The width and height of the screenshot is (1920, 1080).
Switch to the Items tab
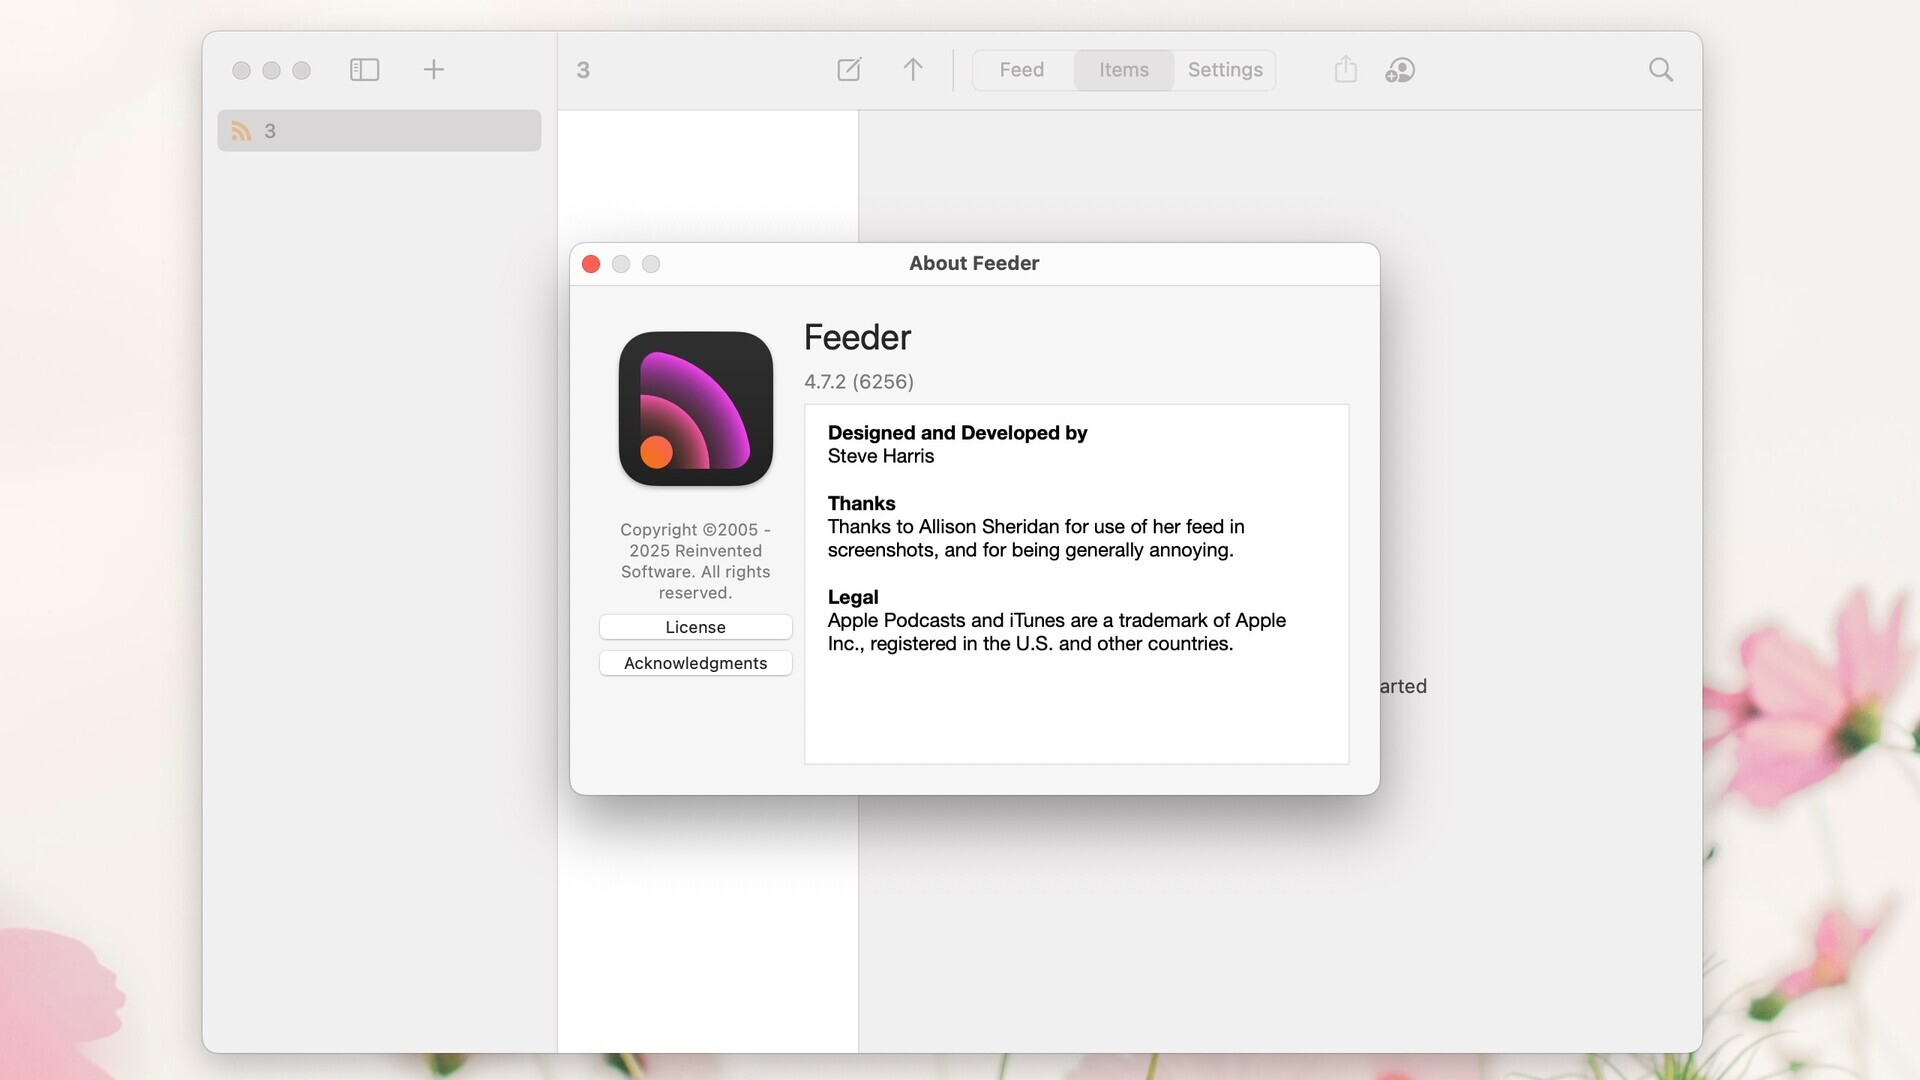pyautogui.click(x=1124, y=70)
